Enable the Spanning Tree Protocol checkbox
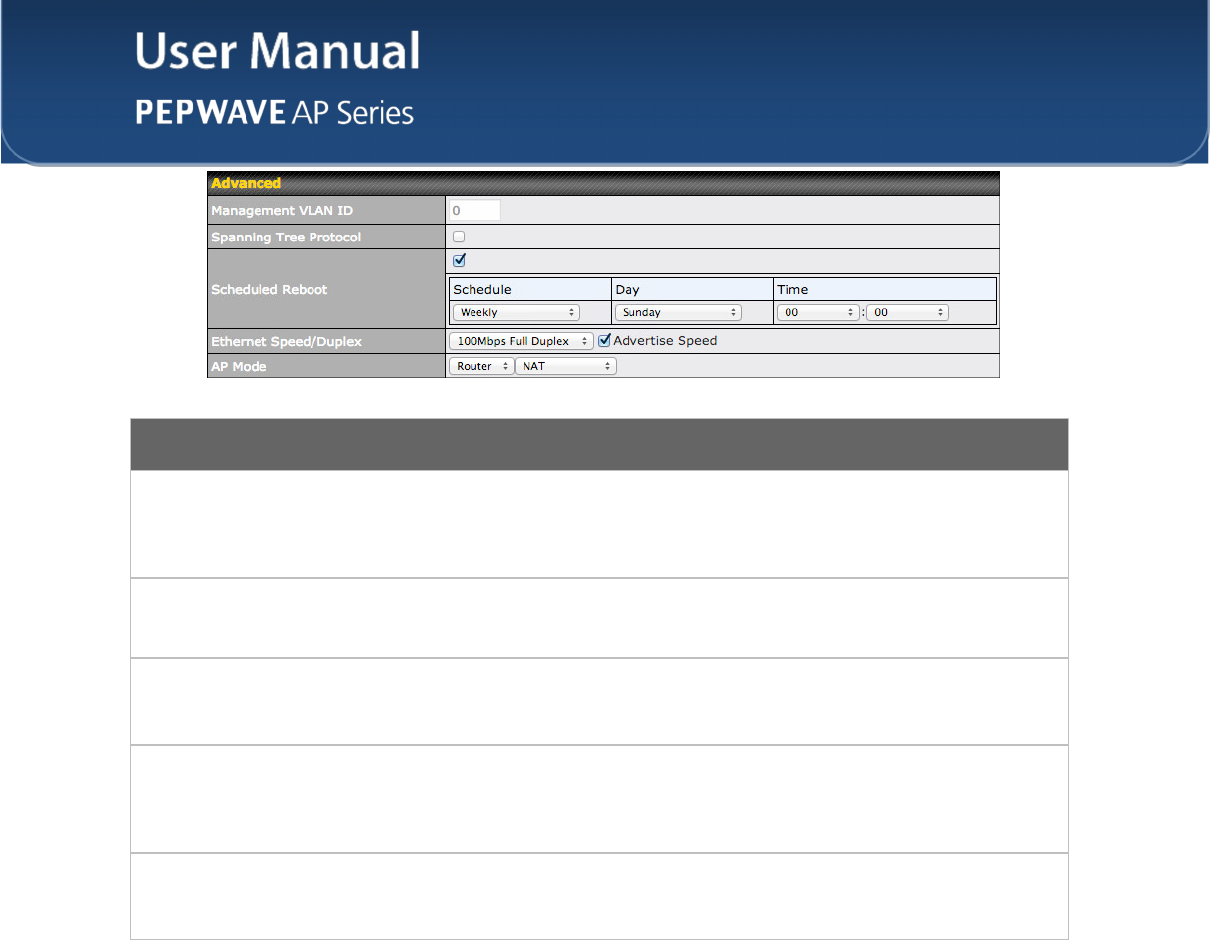This screenshot has height=940, width=1210. point(459,237)
